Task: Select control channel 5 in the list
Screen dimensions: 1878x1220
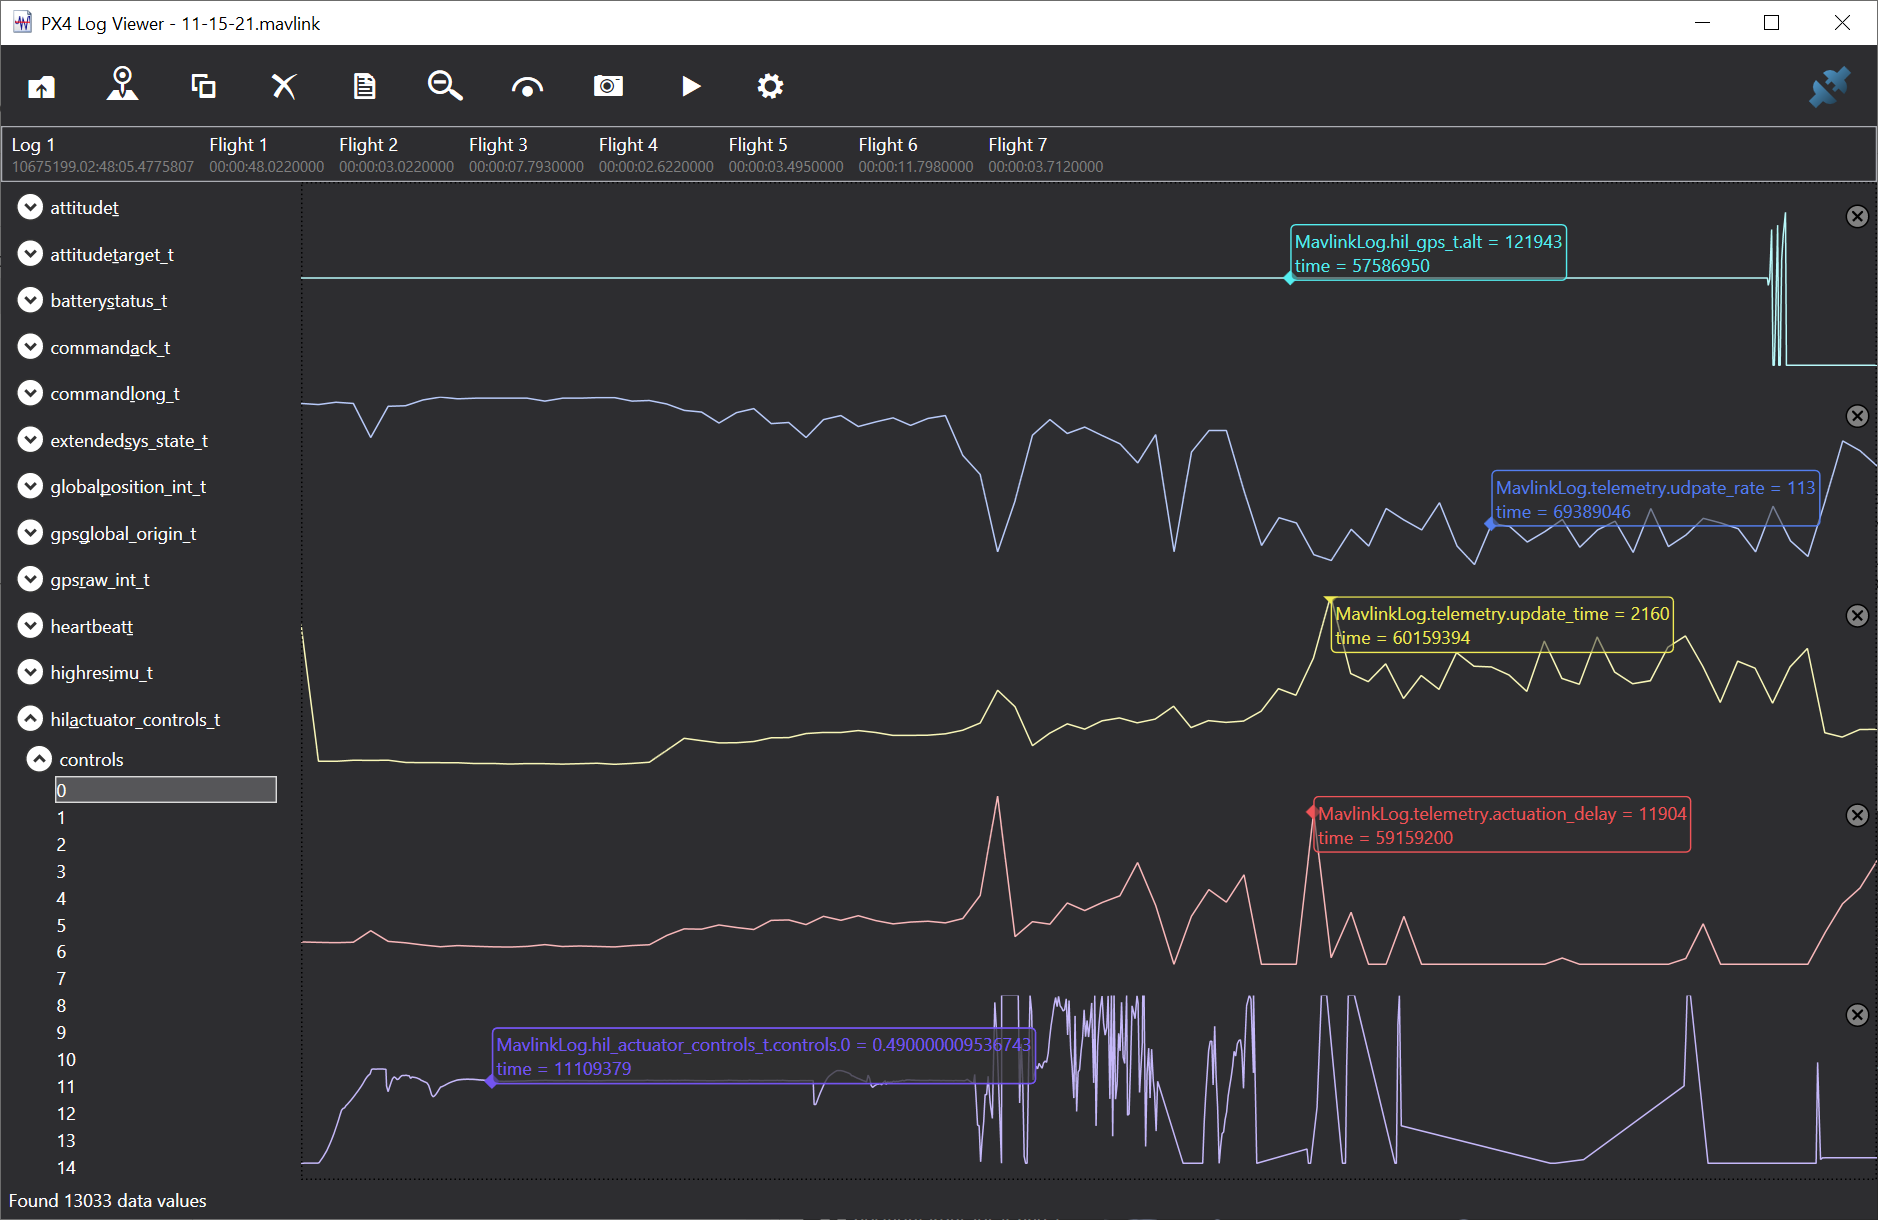Action: (x=61, y=925)
